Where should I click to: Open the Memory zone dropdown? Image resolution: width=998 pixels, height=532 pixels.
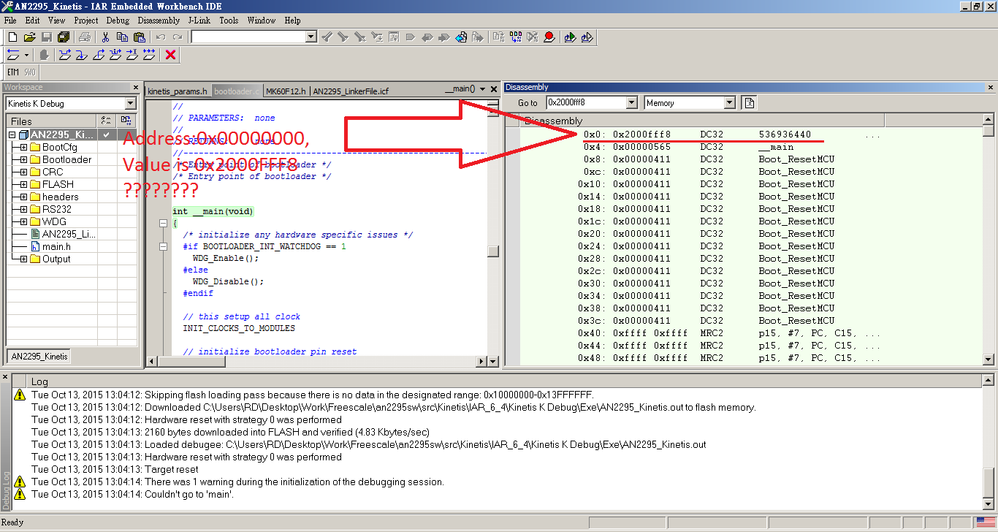729,102
